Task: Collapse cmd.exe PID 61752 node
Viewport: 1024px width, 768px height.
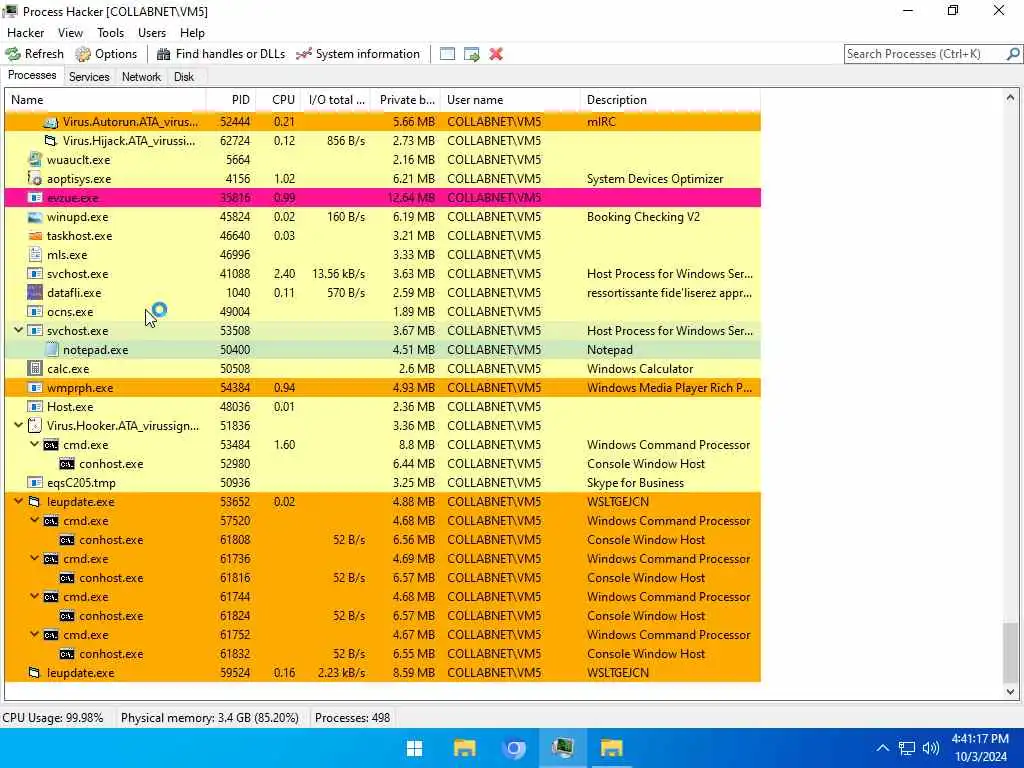Action: point(34,634)
